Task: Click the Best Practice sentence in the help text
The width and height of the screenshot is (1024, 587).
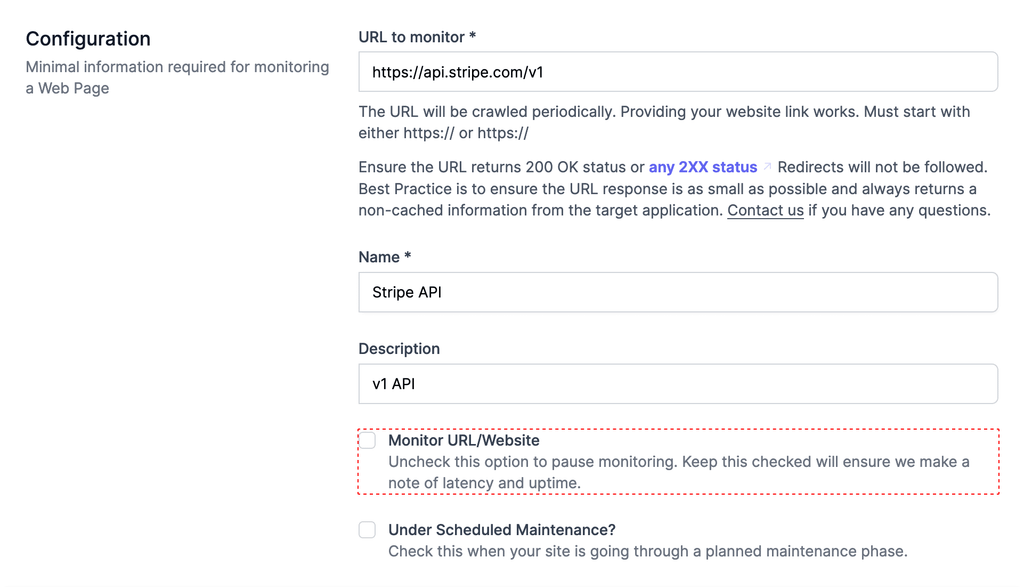Action: 674,199
